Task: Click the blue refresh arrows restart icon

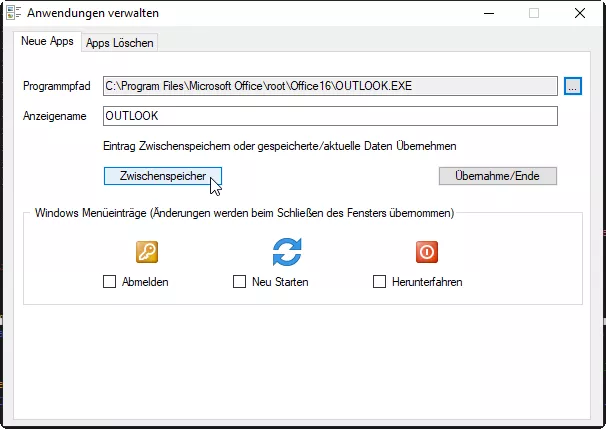Action: (x=287, y=251)
